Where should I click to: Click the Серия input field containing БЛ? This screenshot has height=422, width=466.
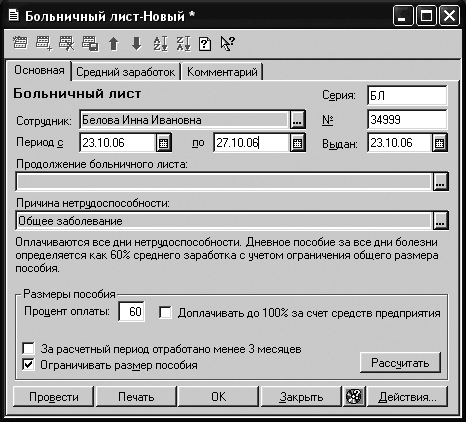point(407,96)
